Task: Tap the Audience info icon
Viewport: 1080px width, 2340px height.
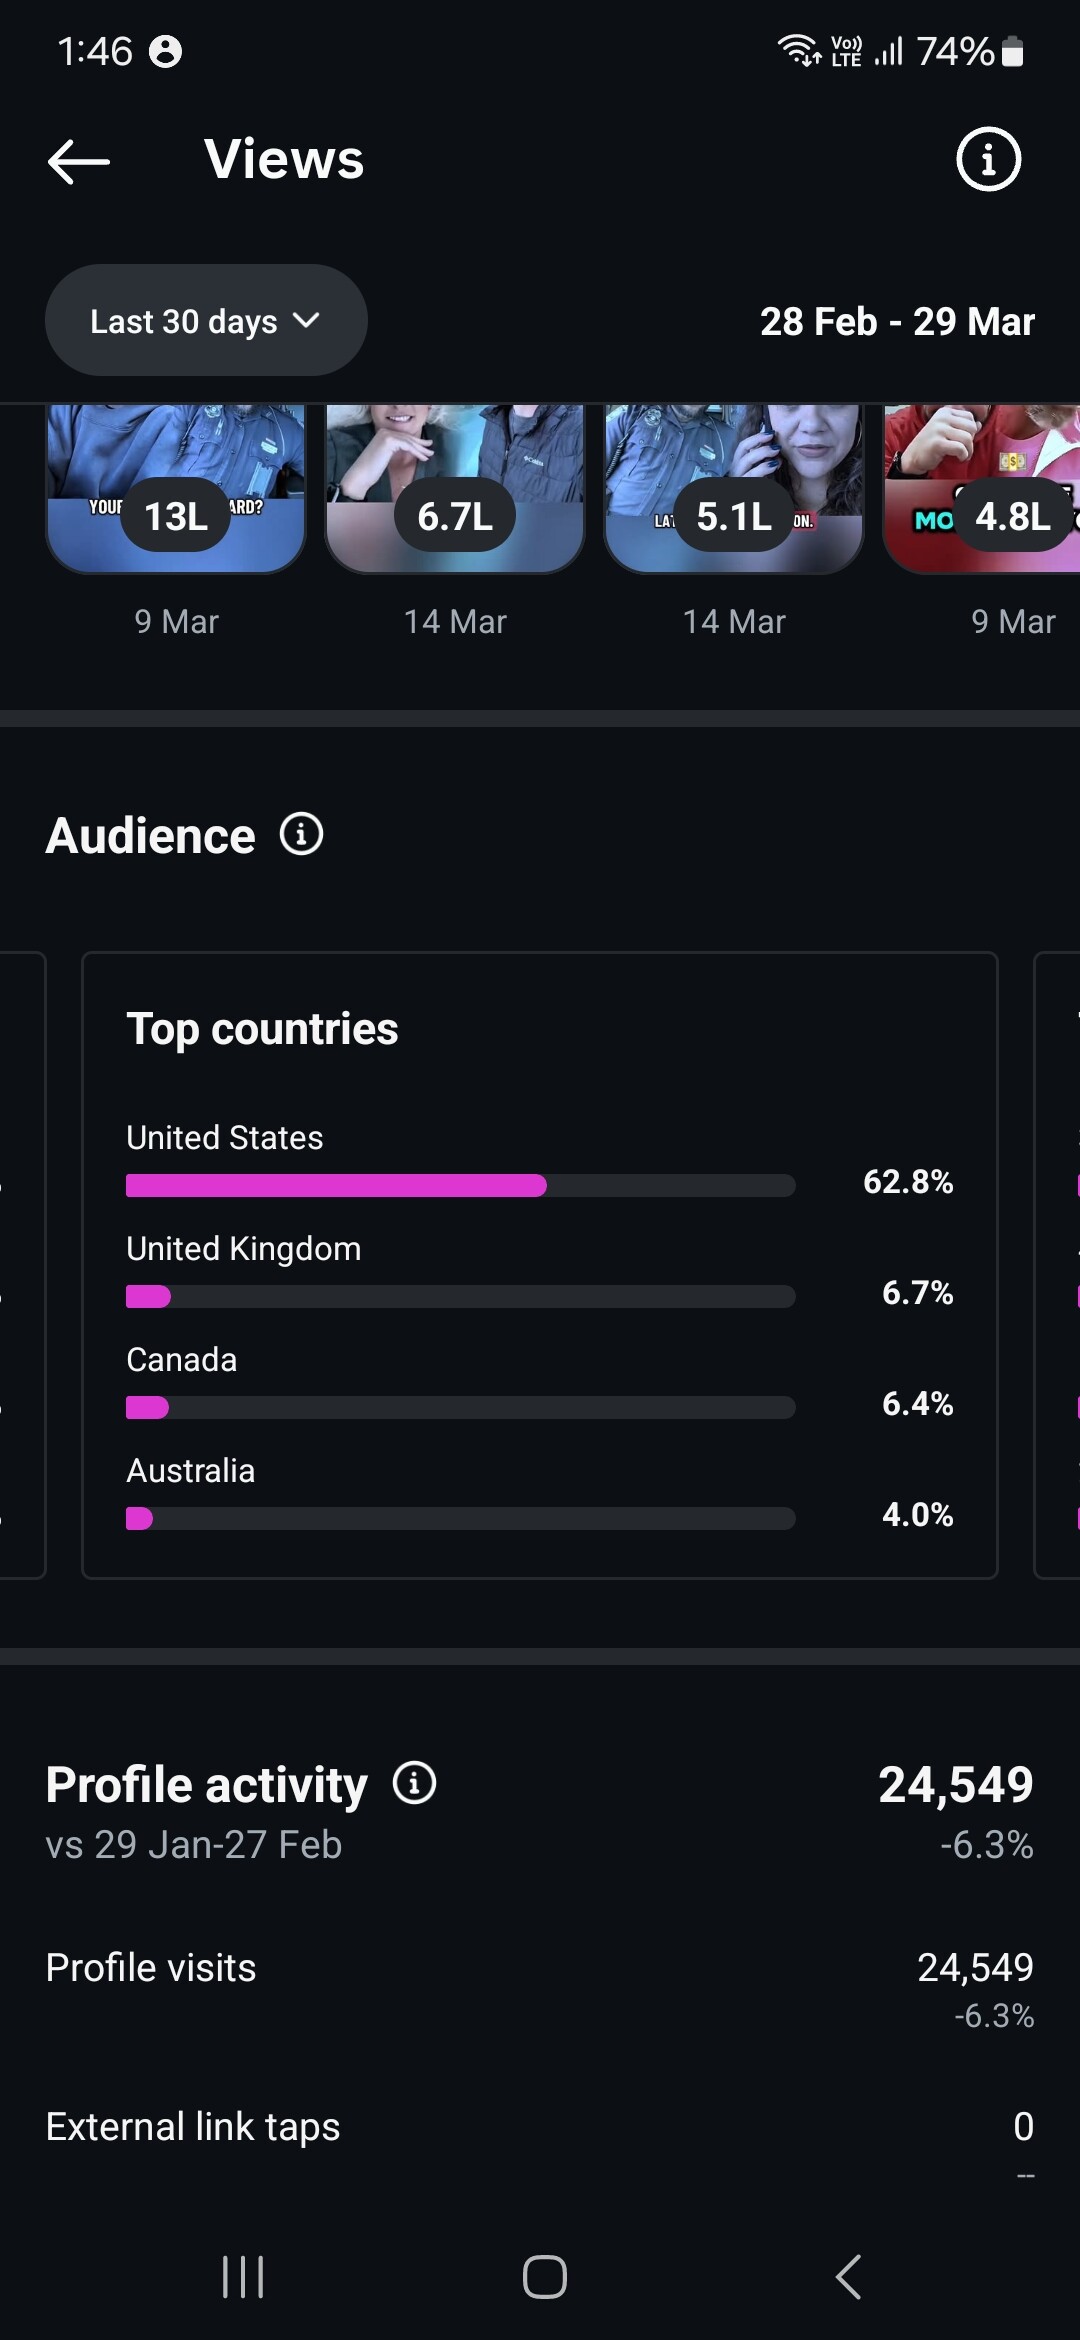Action: pos(301,834)
